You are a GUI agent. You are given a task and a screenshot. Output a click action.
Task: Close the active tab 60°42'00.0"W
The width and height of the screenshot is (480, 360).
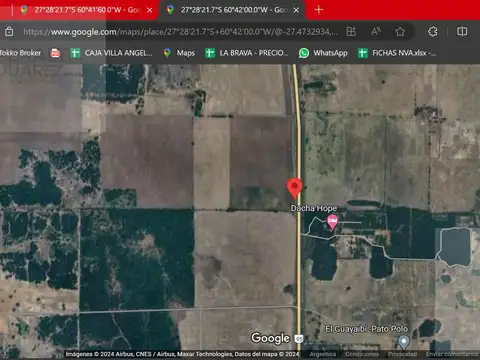296,10
